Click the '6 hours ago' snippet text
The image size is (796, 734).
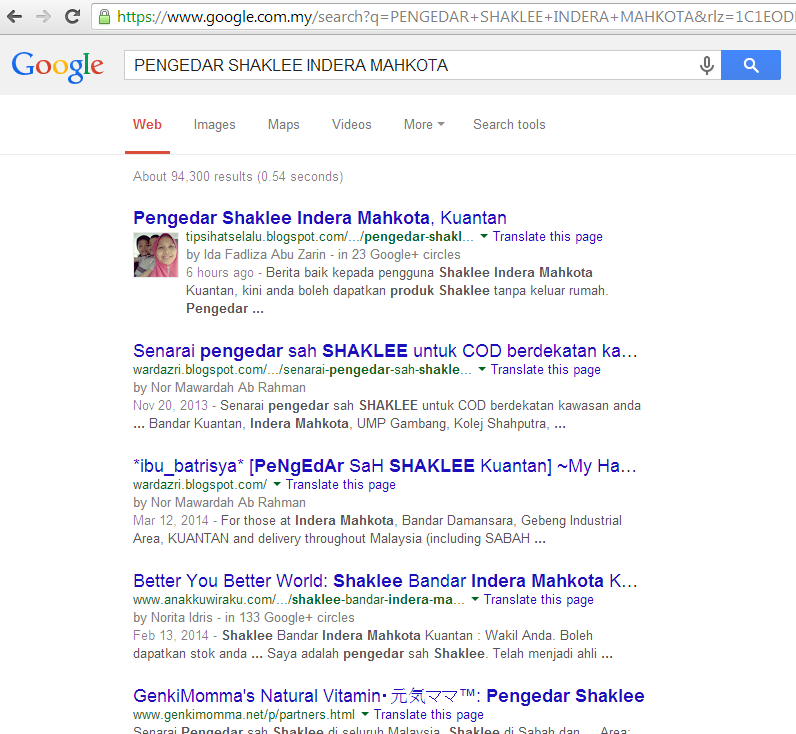tap(219, 273)
